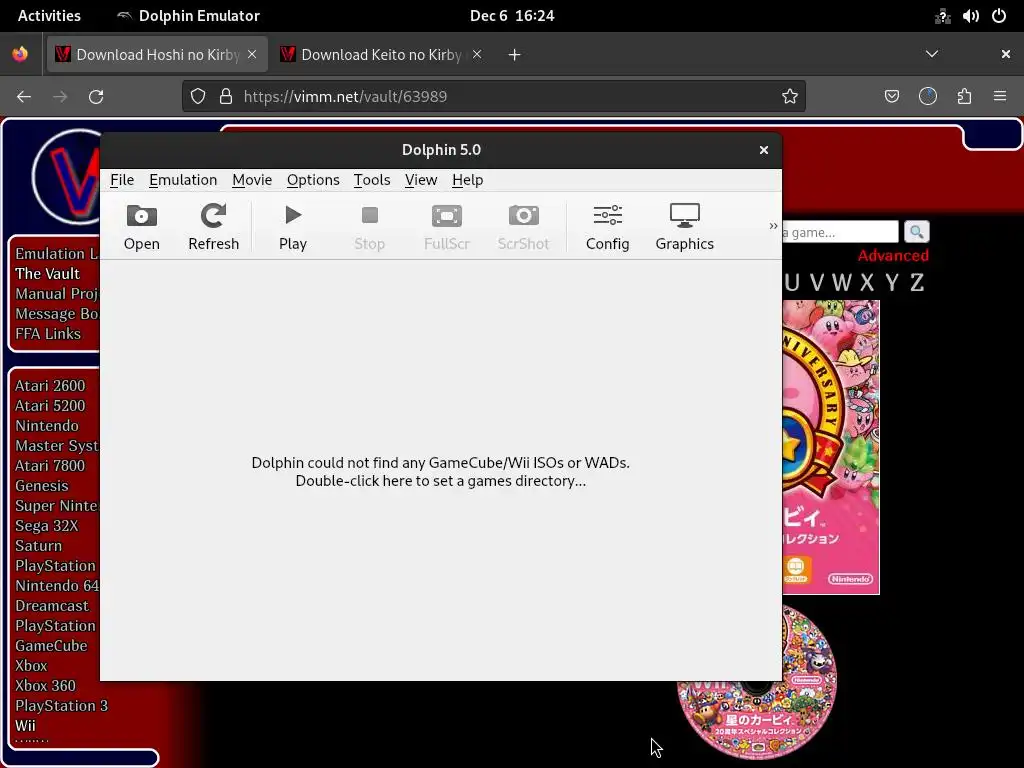Click the Vimm search magnifier button

[916, 232]
